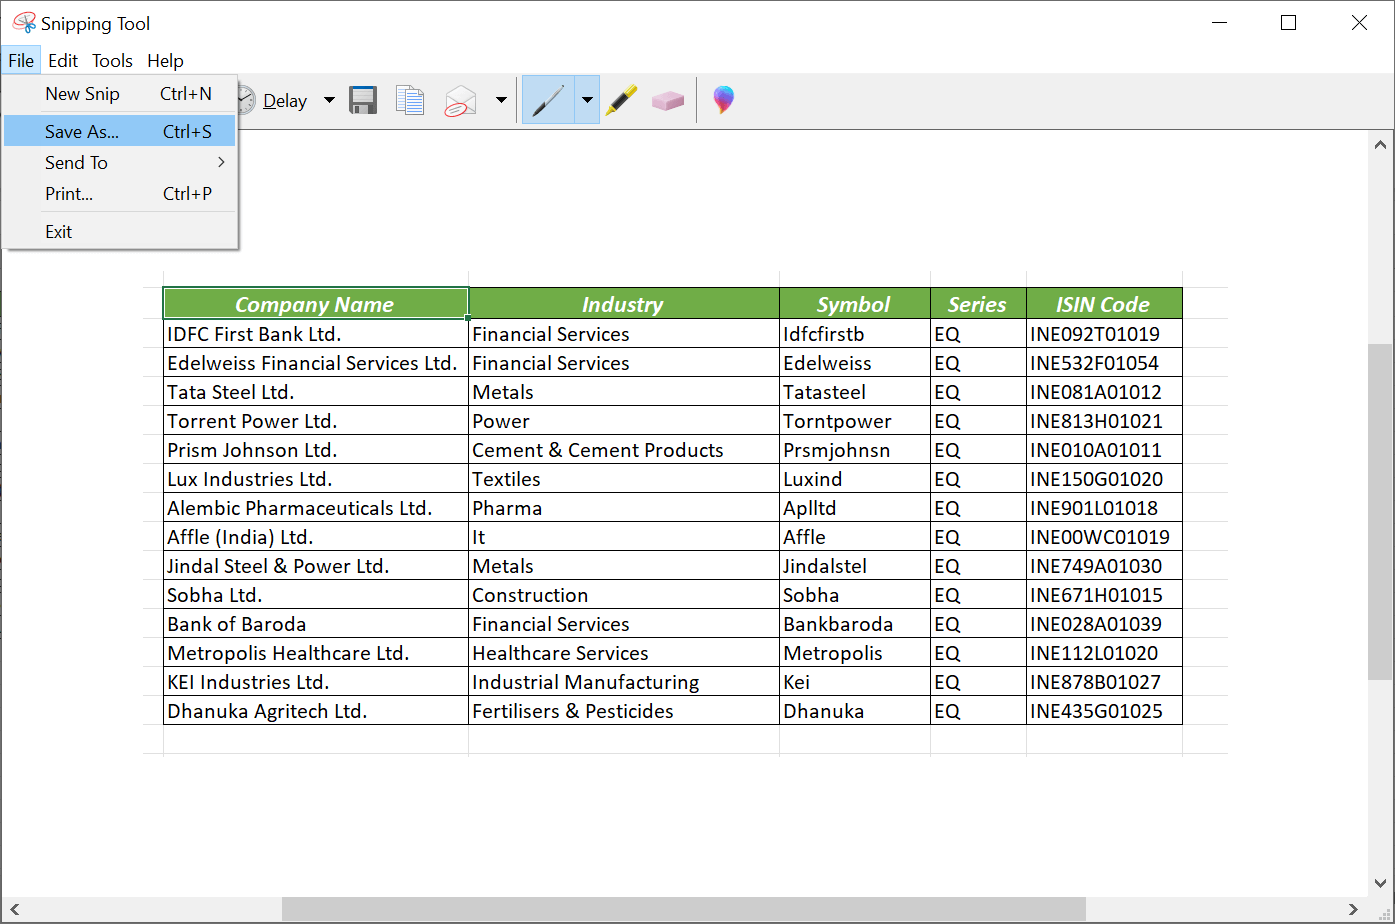Click the scroll left arrow

point(13,909)
